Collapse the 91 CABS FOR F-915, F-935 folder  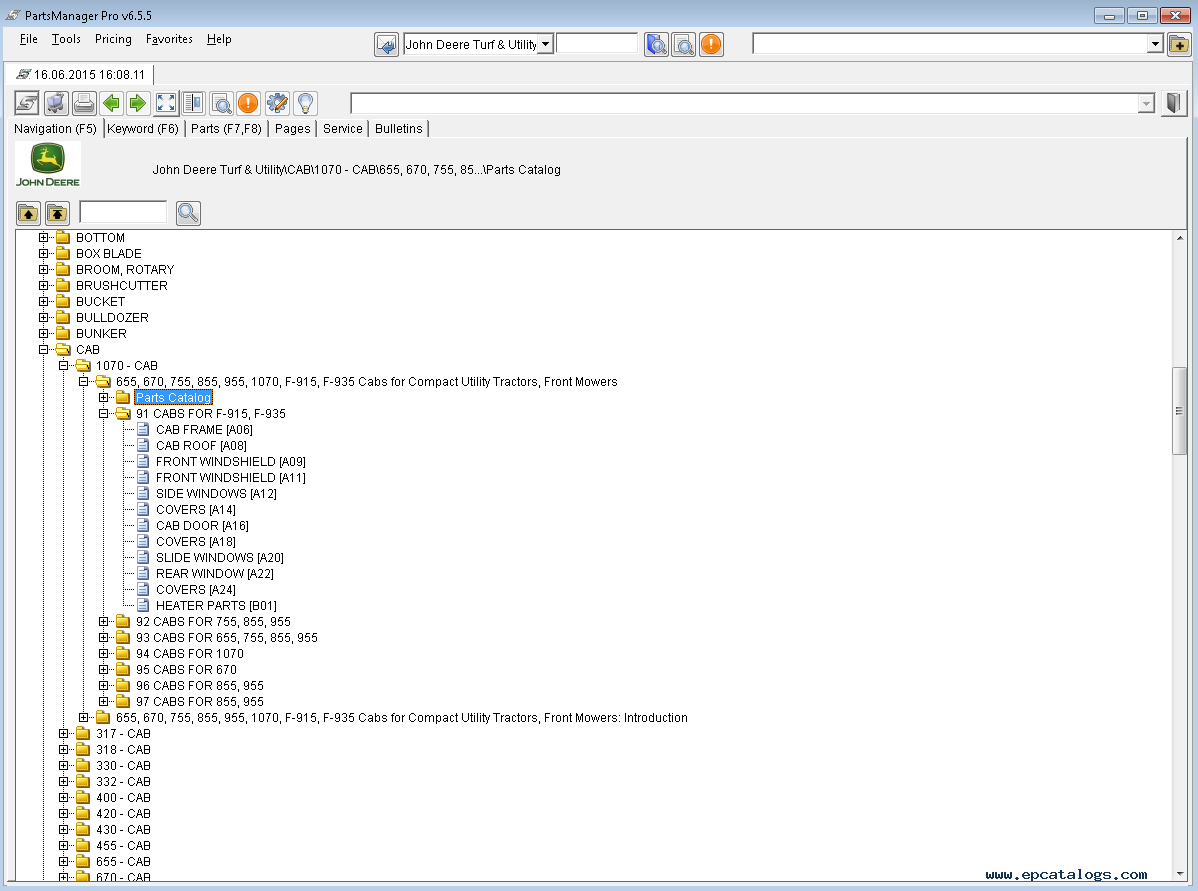click(104, 414)
